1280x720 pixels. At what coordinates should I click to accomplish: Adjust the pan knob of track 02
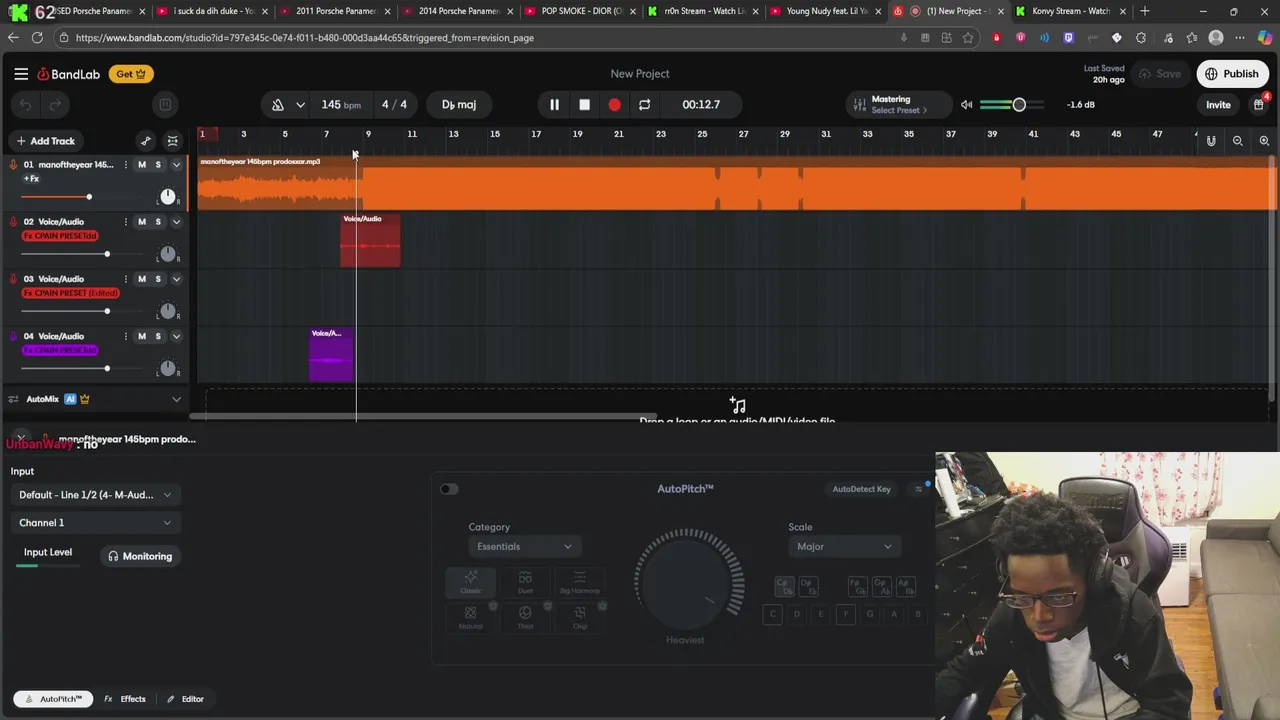click(167, 254)
